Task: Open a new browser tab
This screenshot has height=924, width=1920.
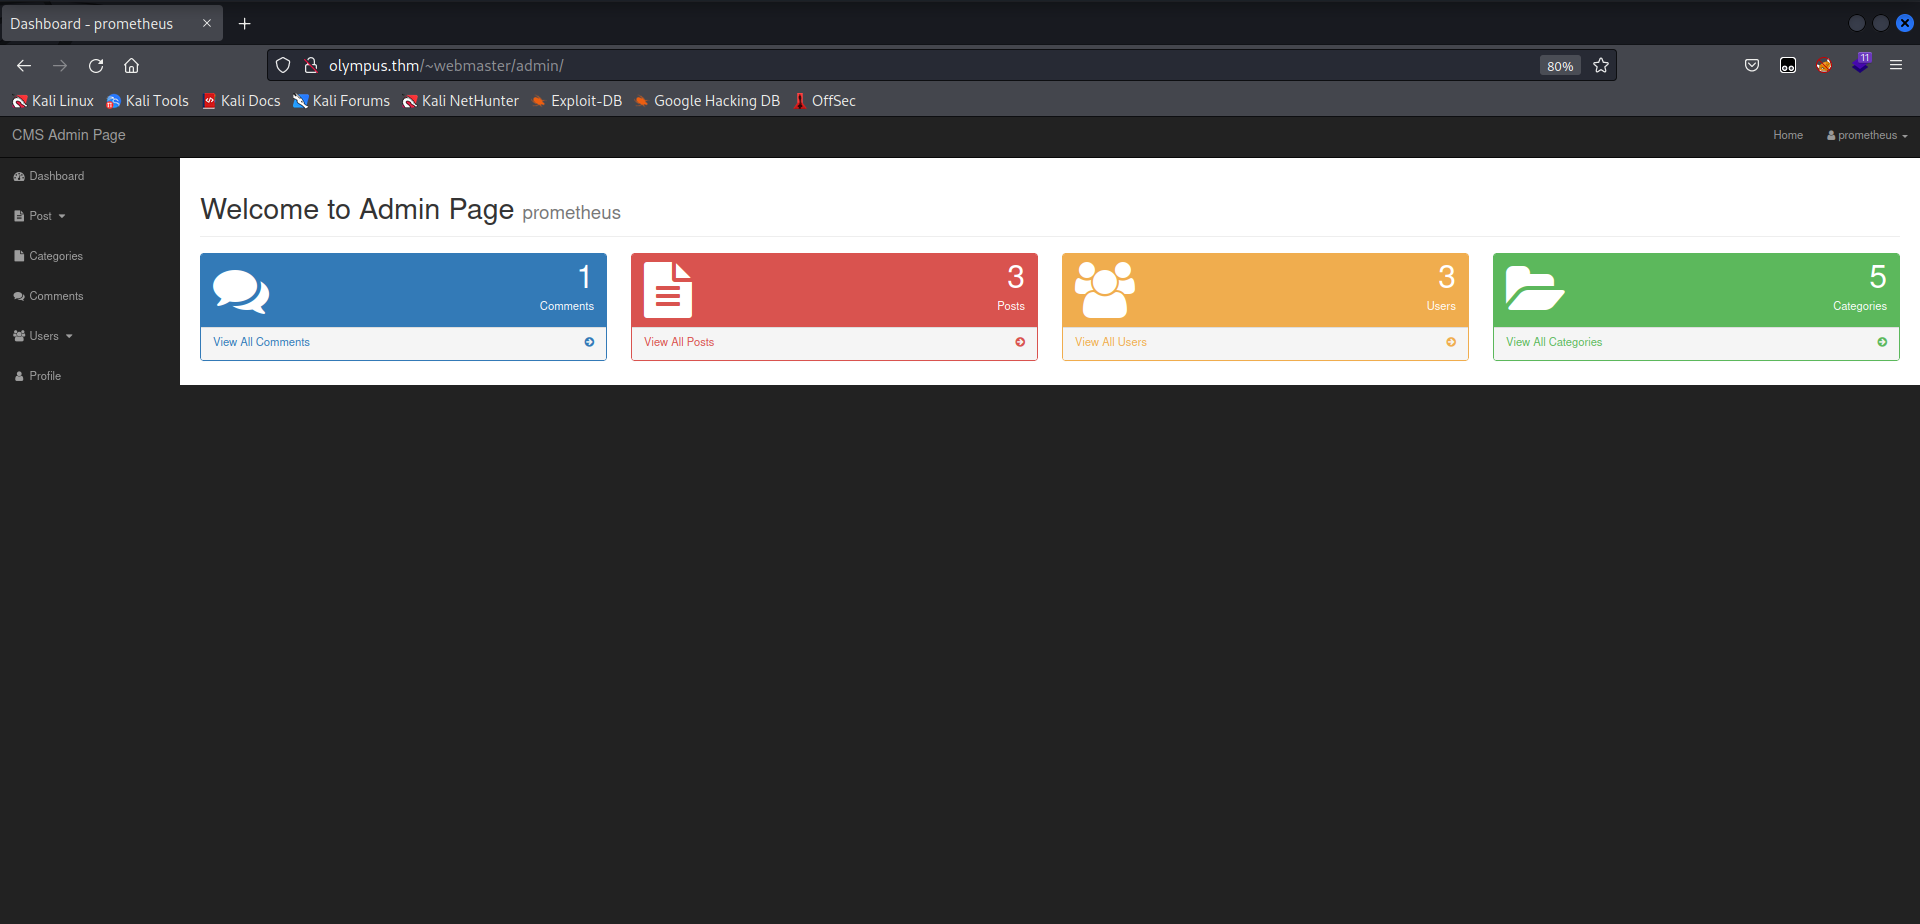Action: [x=245, y=23]
